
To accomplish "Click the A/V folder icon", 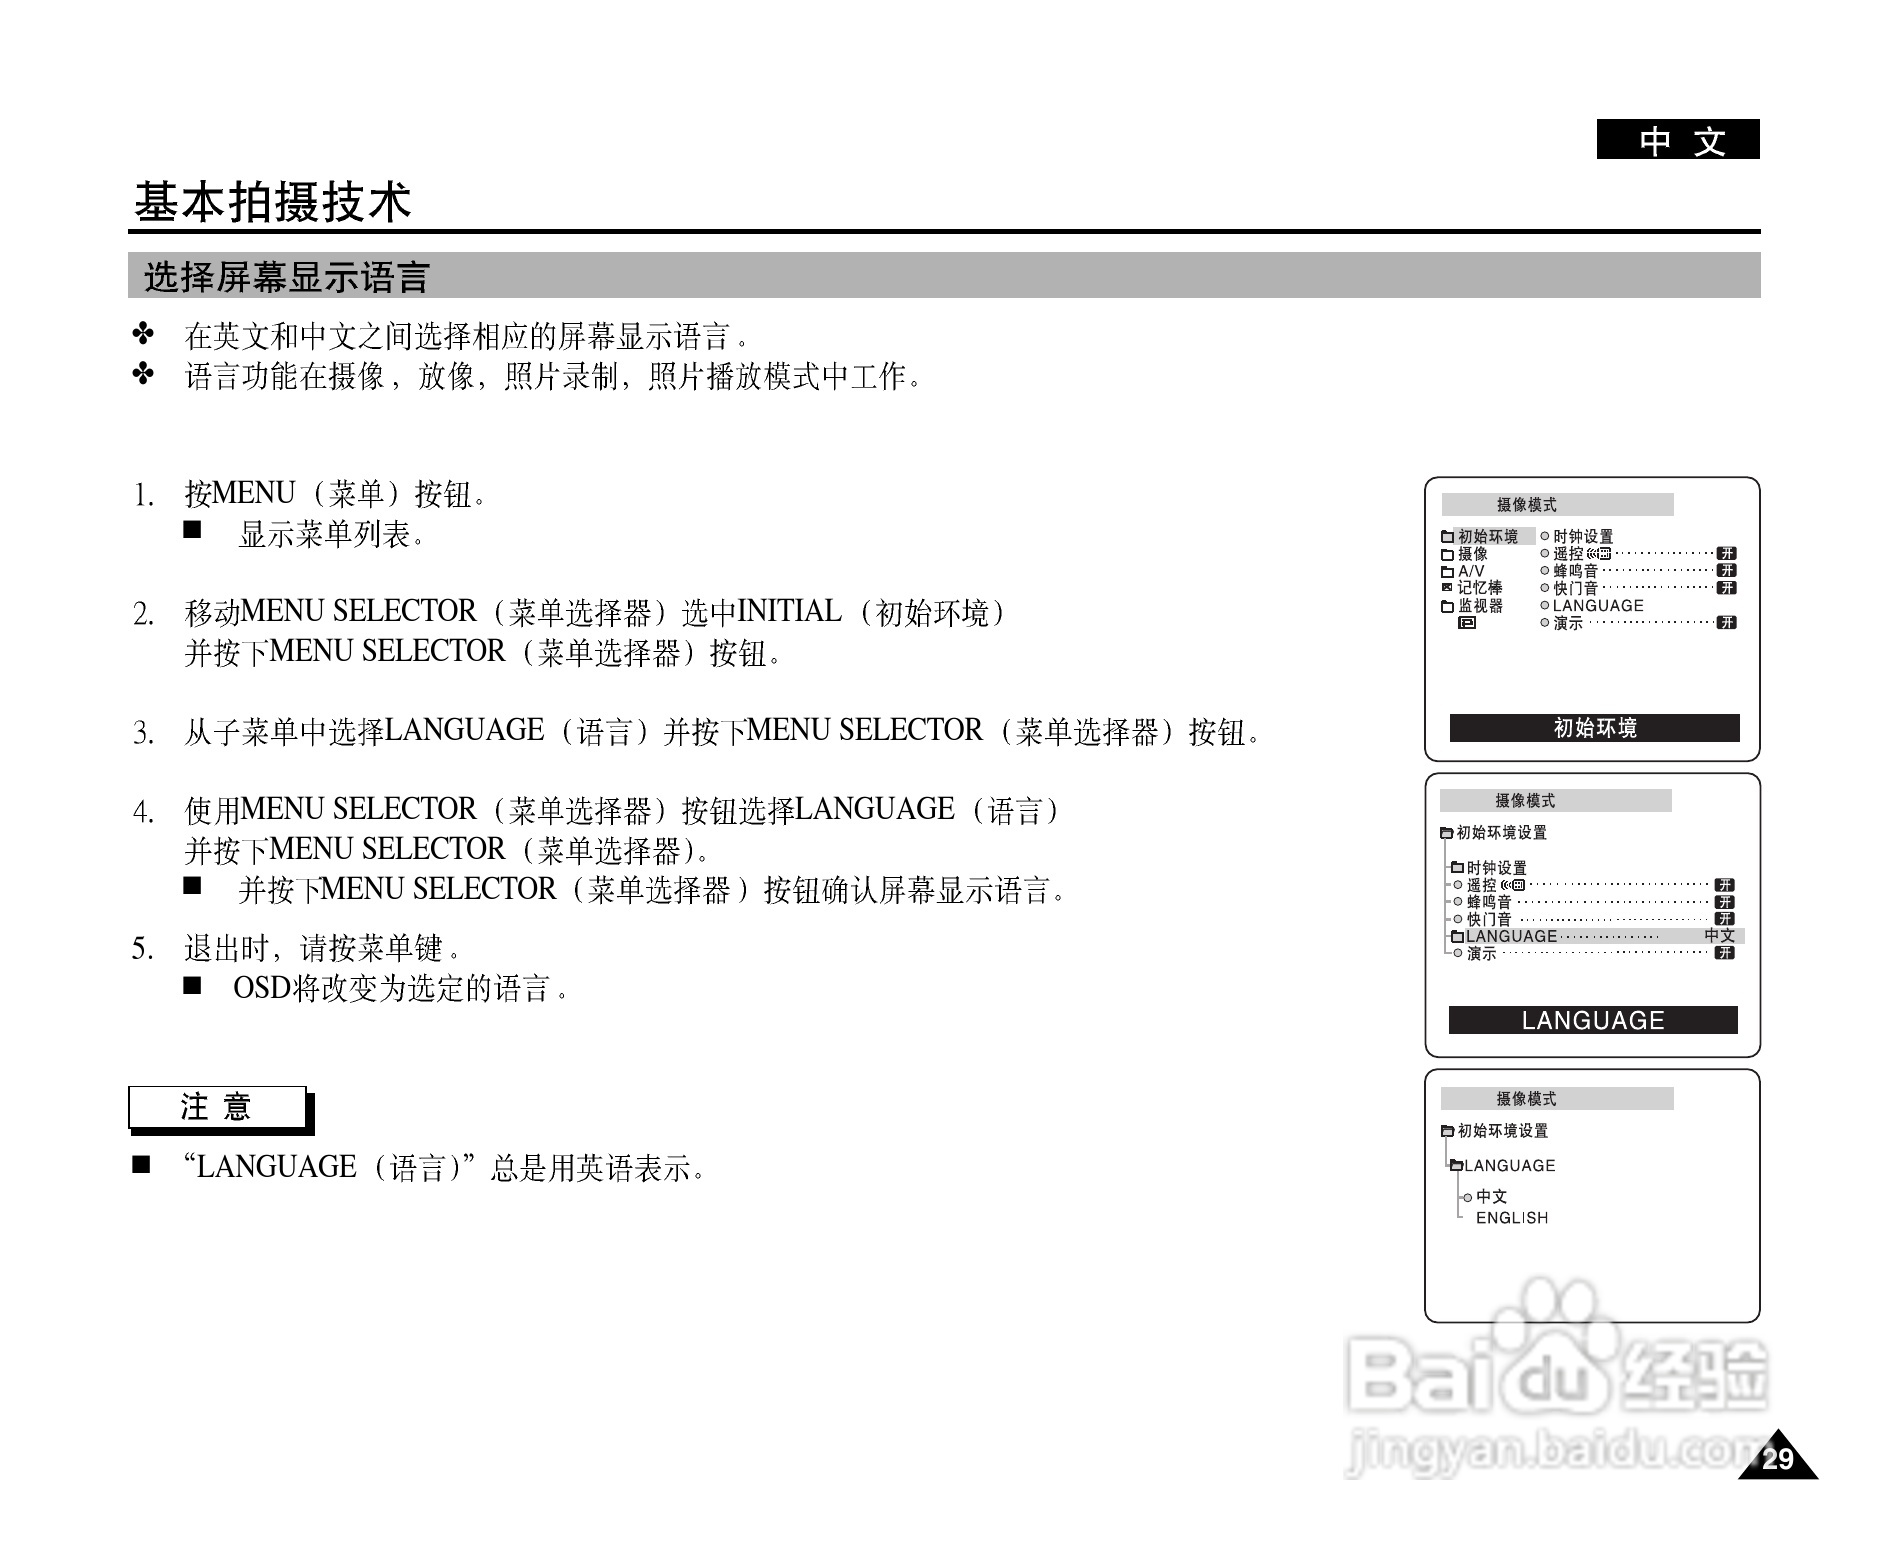I will 1447,571.
